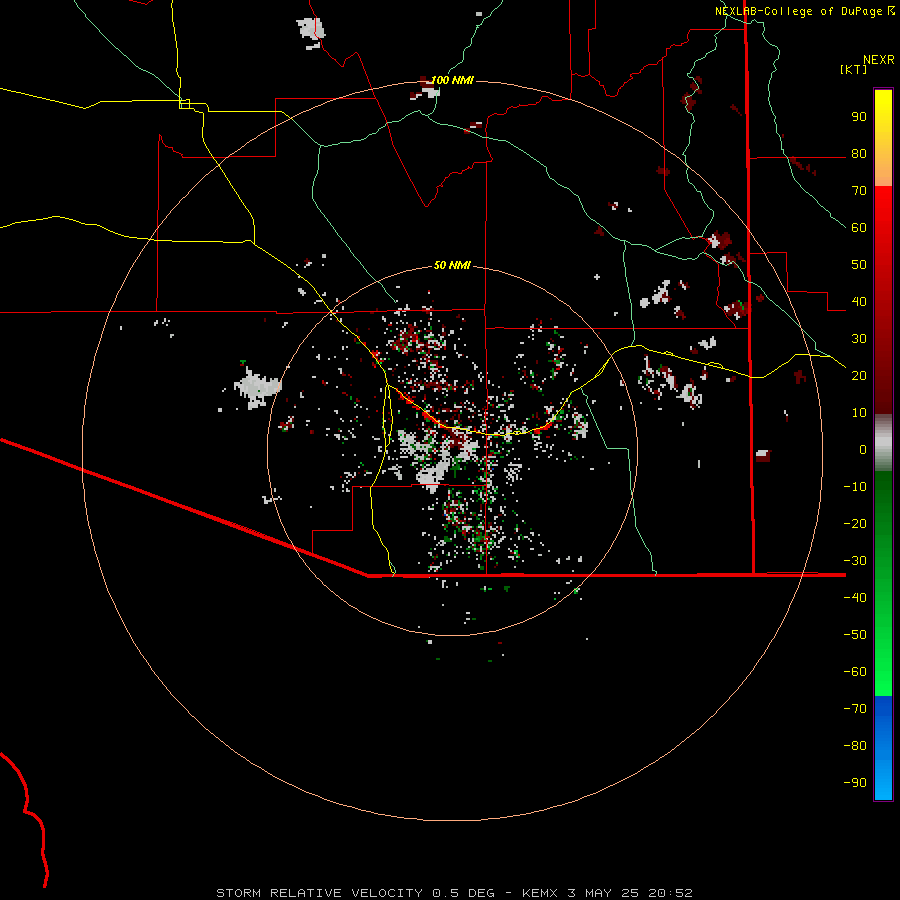Click the 60 value on the velocity scale
The width and height of the screenshot is (900, 900).
coord(859,228)
